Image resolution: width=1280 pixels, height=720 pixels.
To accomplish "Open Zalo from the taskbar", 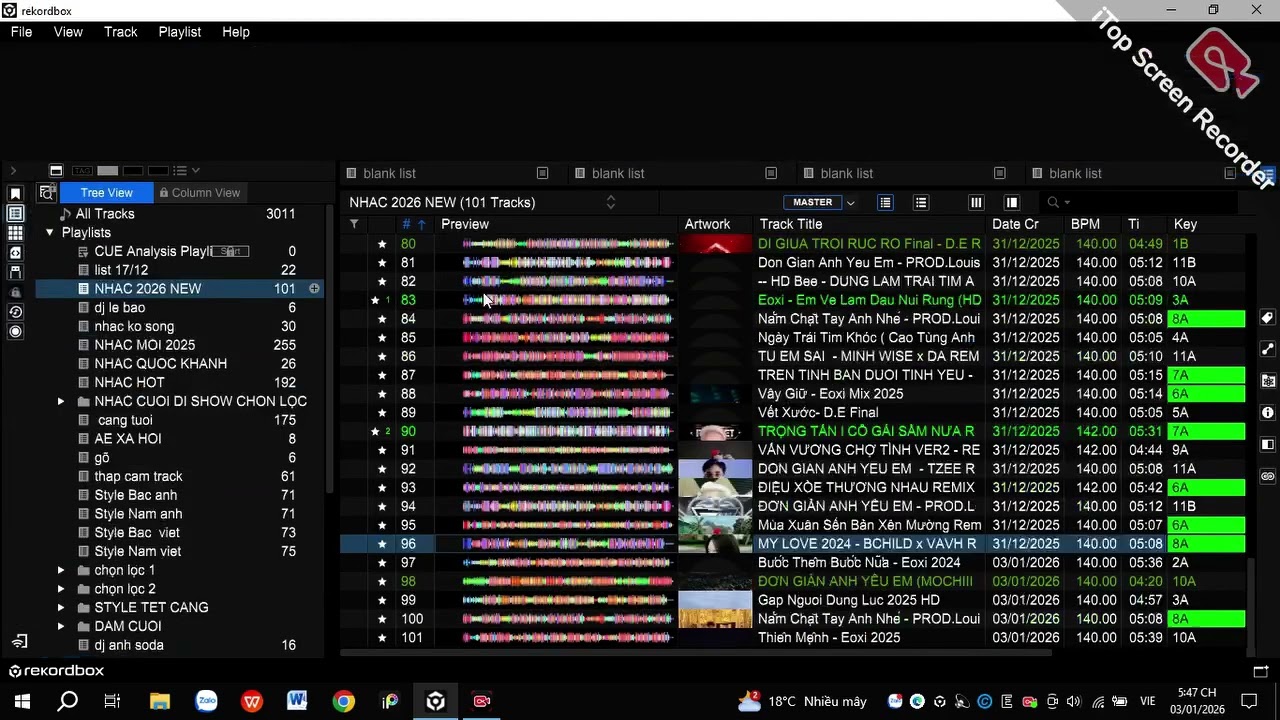I will (206, 701).
